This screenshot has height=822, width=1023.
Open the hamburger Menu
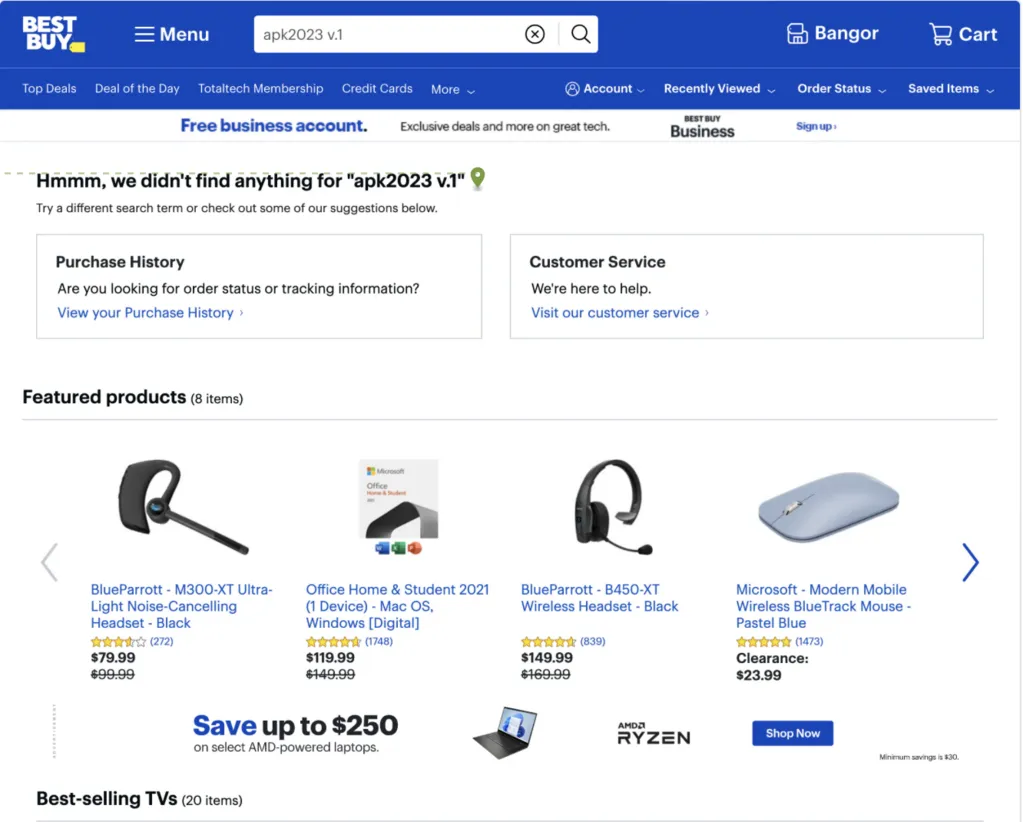(x=171, y=34)
